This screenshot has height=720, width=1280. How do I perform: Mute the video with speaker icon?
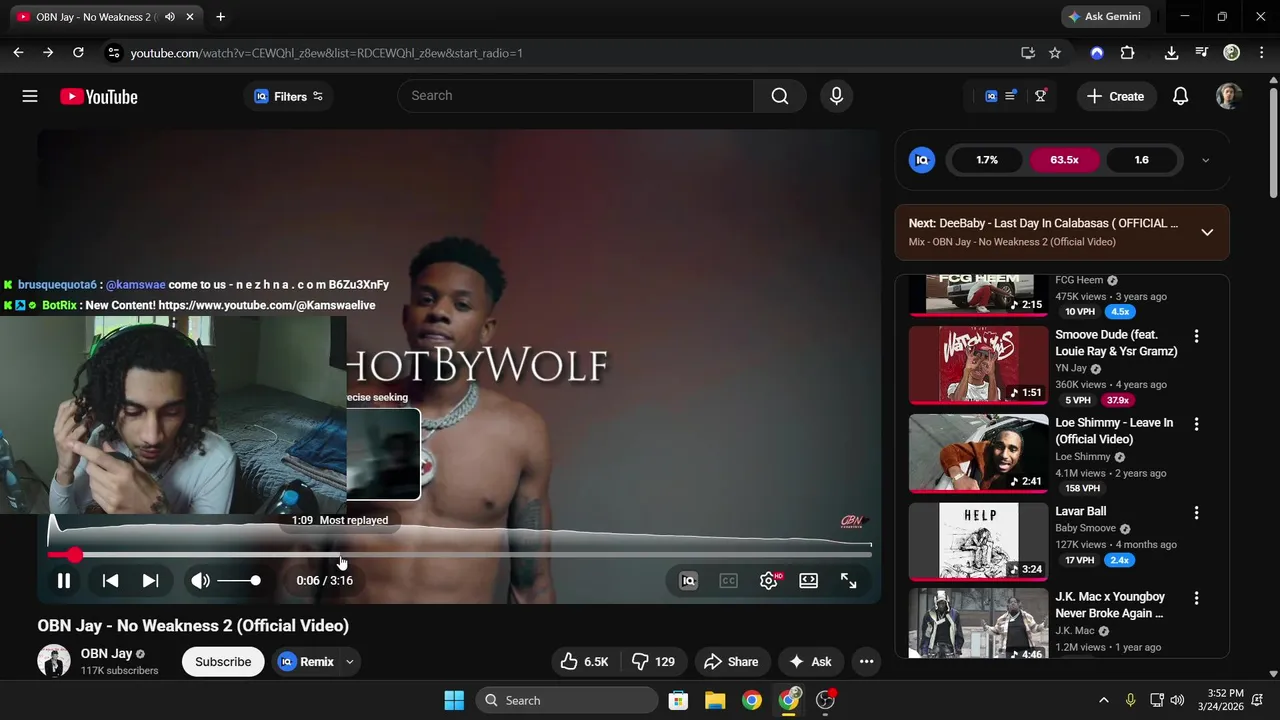(x=201, y=581)
